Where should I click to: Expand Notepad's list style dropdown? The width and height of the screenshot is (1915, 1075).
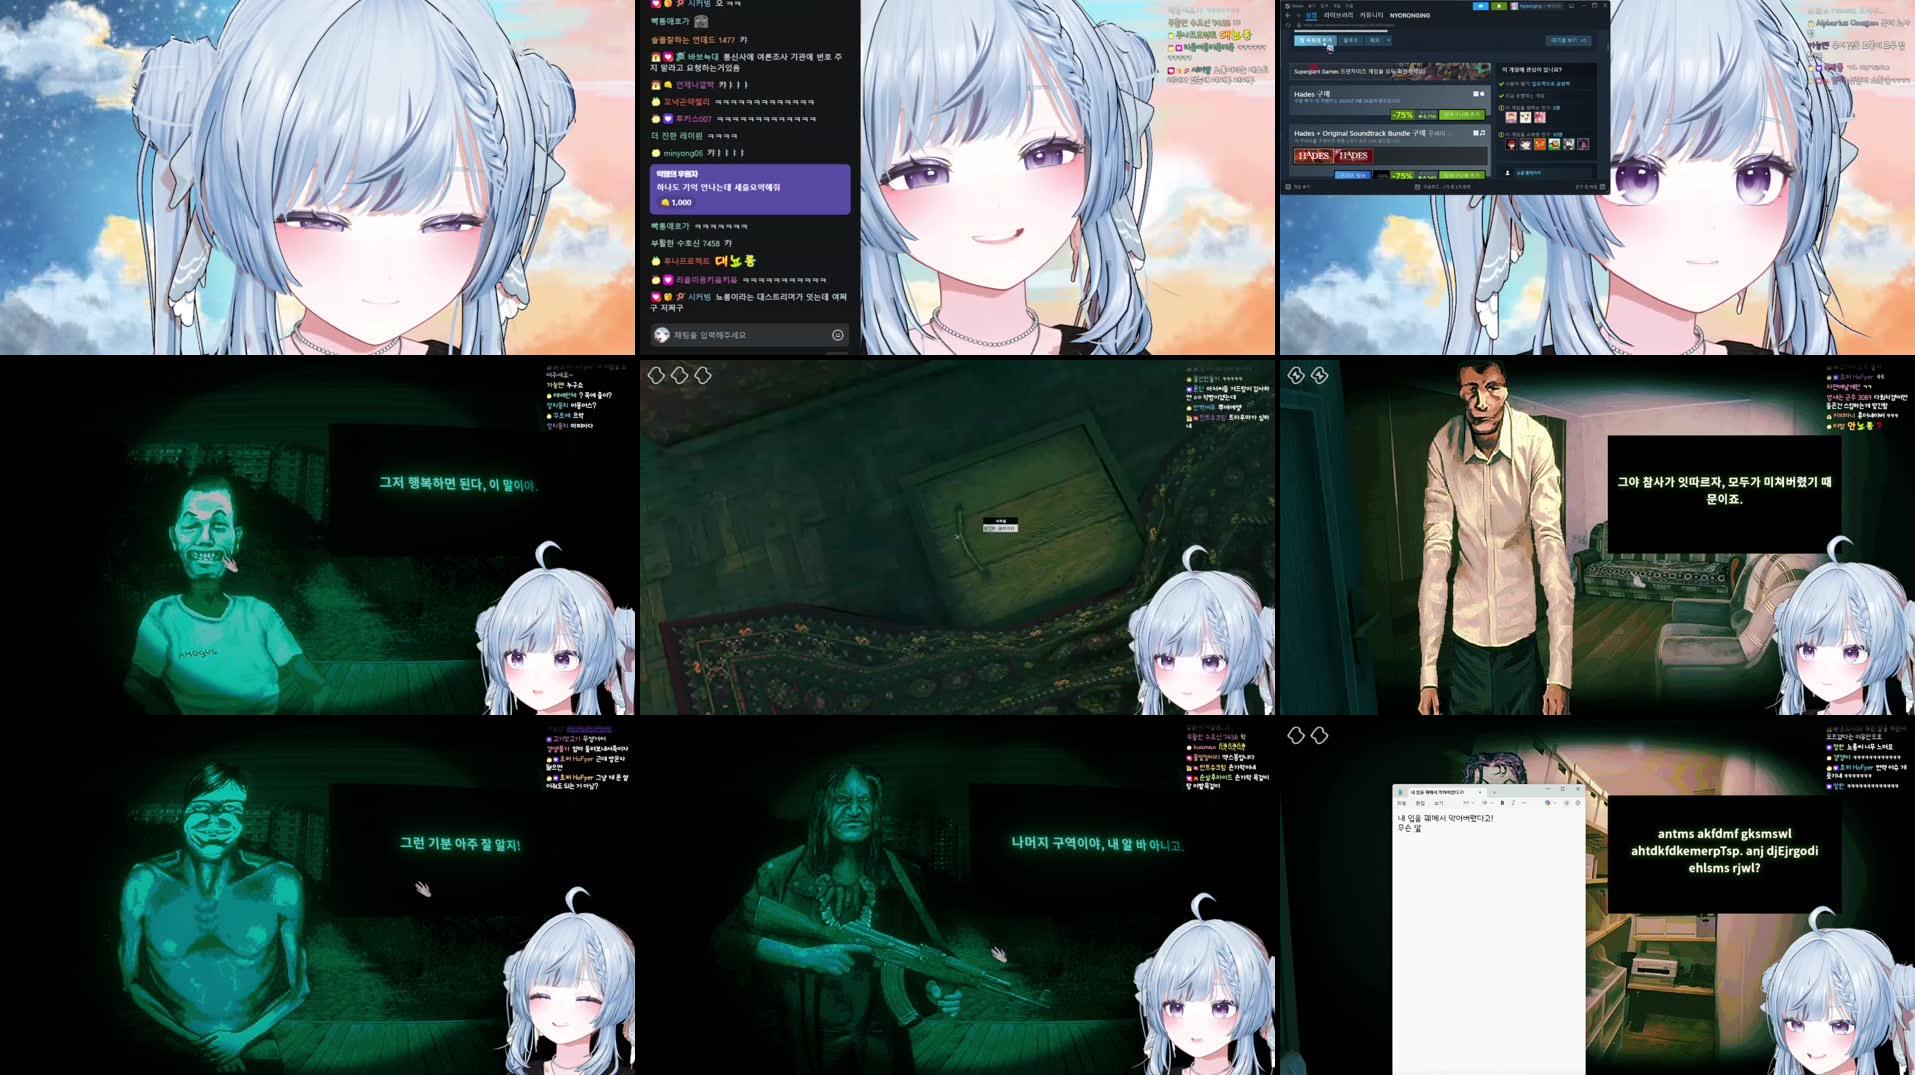coord(1489,803)
